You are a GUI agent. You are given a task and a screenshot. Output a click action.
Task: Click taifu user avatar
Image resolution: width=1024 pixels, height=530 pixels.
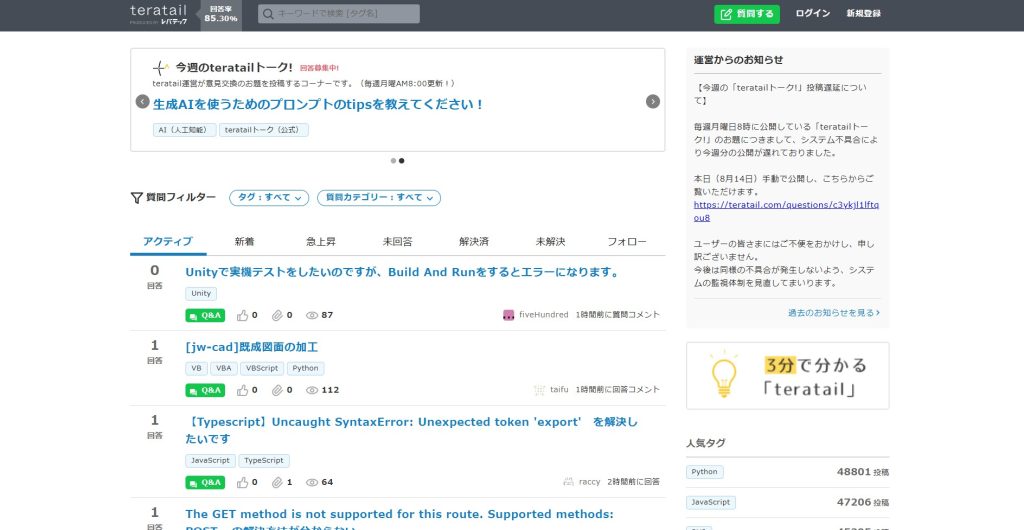tap(539, 390)
